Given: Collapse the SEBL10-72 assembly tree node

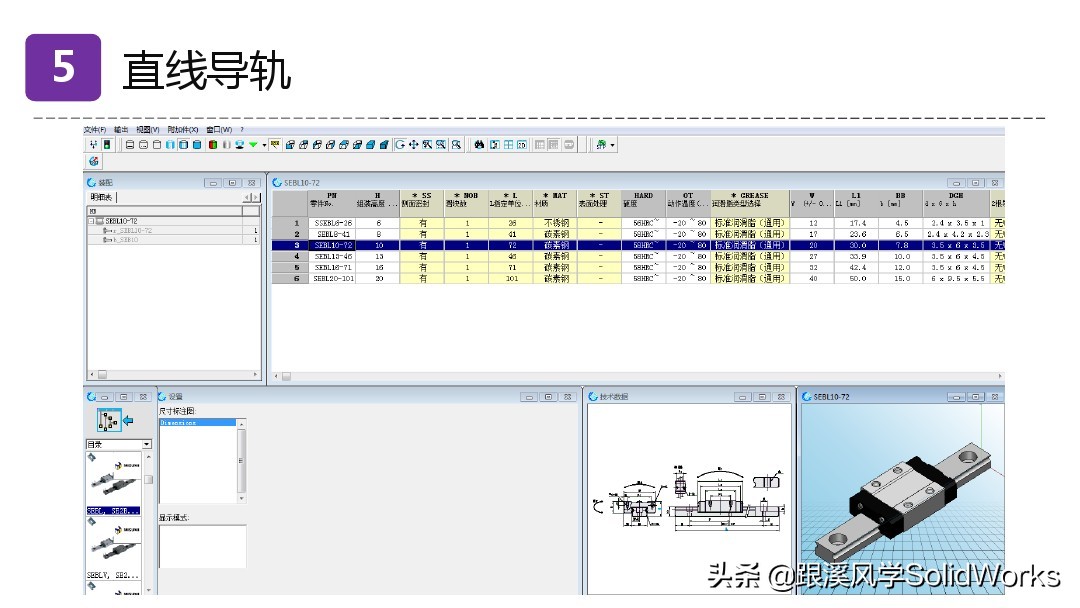Looking at the screenshot, I should pos(91,220).
